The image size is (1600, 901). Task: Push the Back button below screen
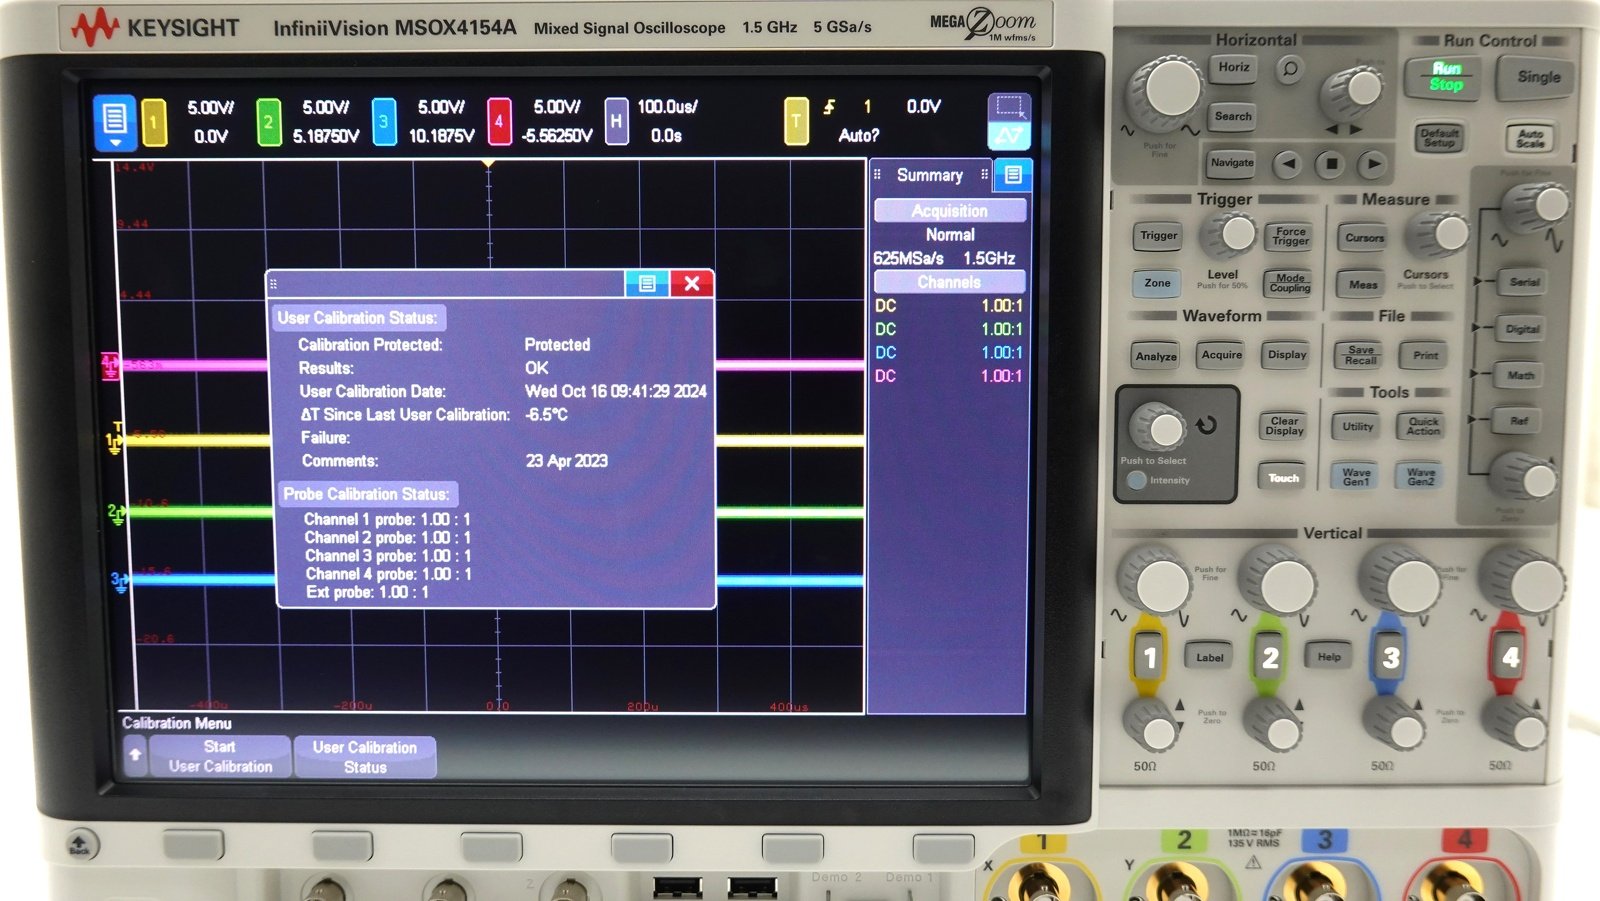coord(81,845)
